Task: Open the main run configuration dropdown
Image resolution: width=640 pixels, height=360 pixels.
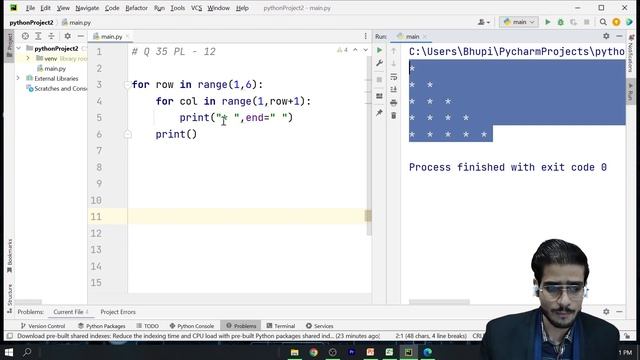Action: (519, 22)
